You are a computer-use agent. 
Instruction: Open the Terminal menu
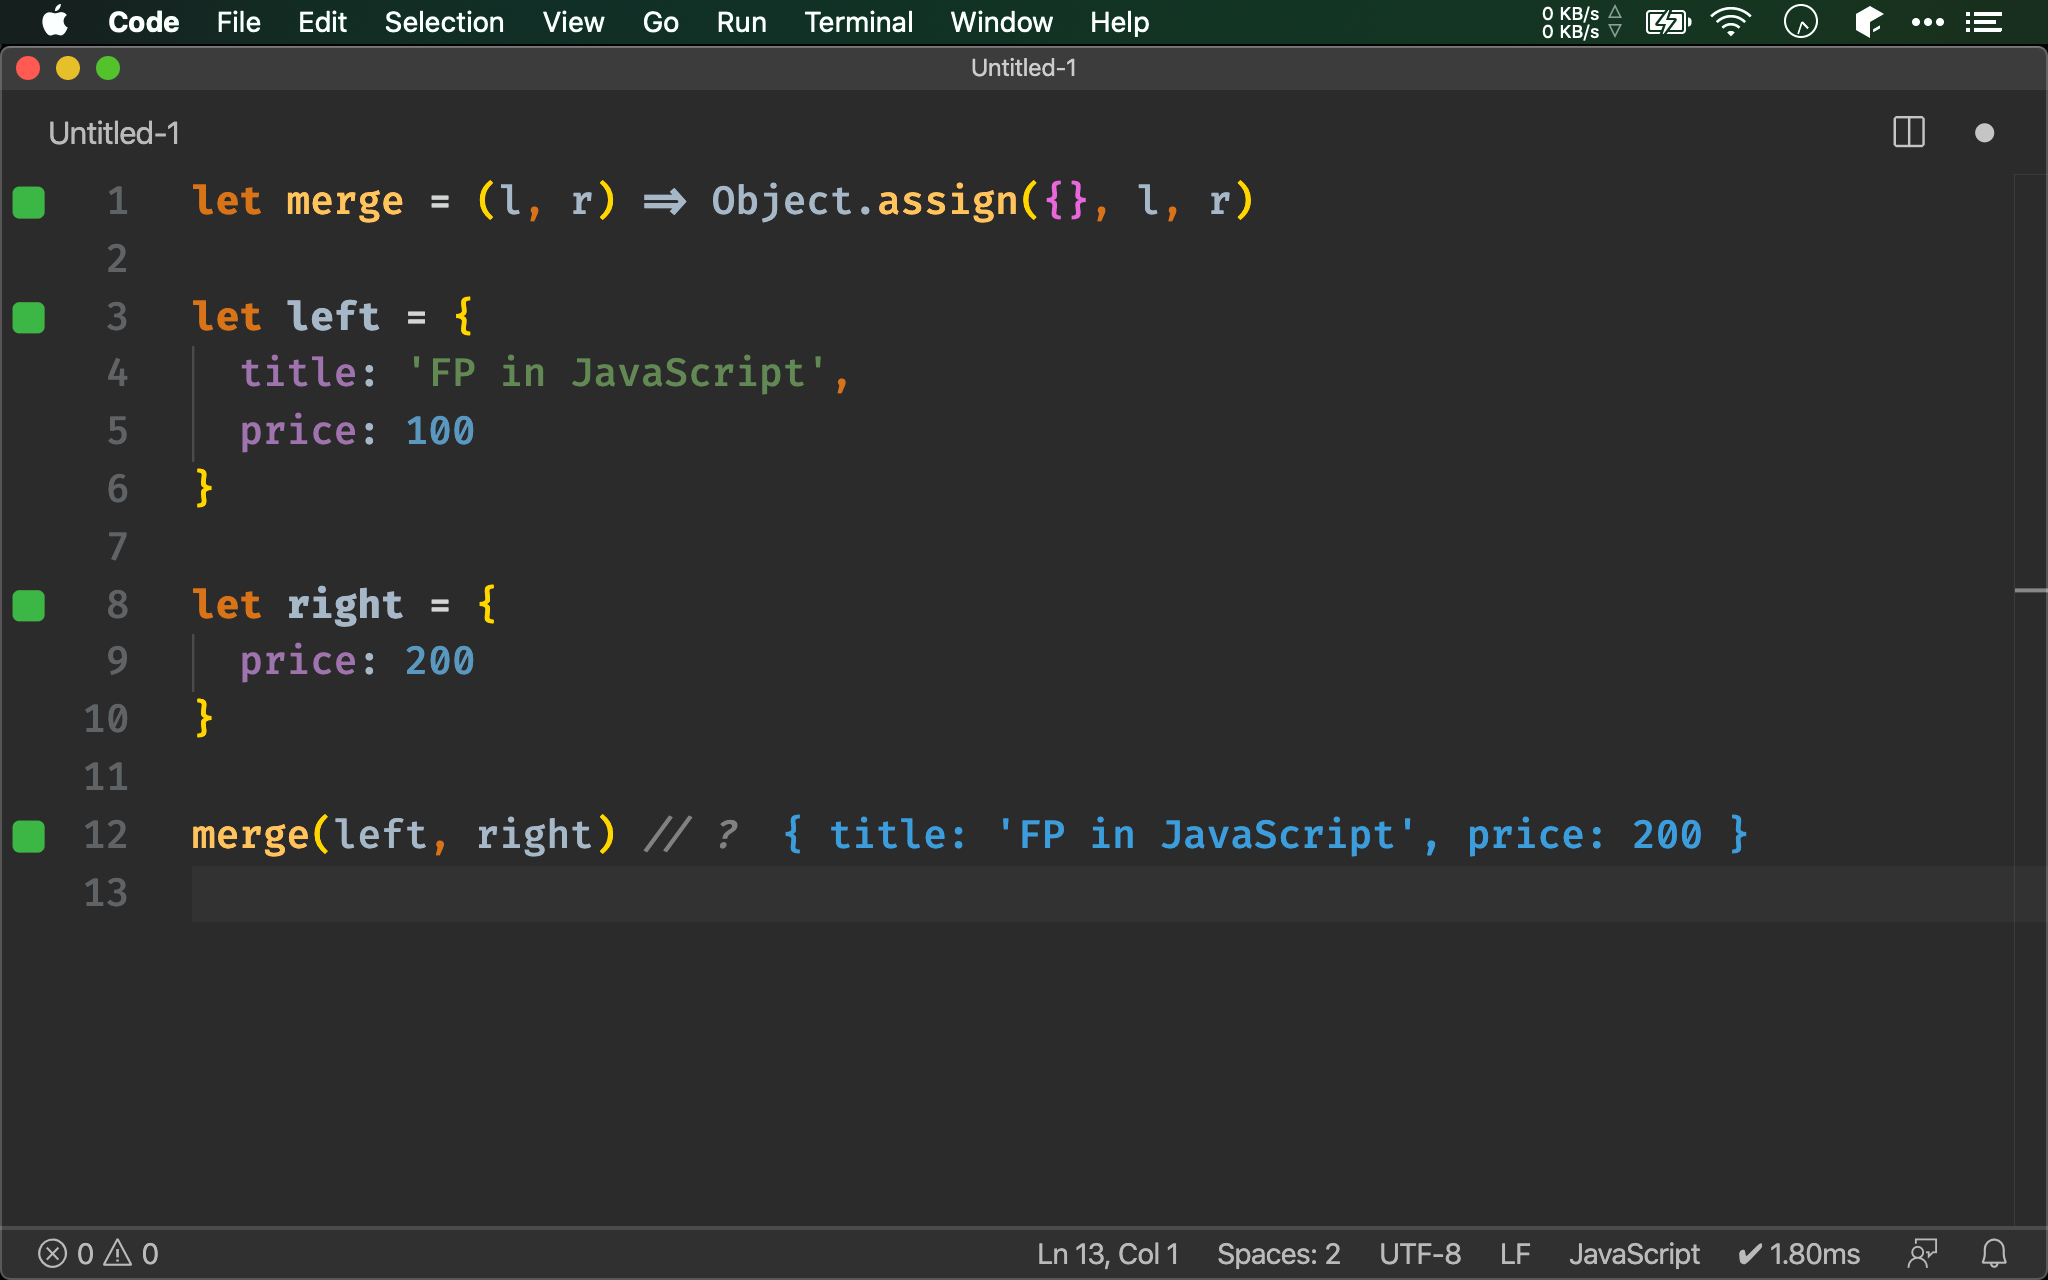click(858, 21)
